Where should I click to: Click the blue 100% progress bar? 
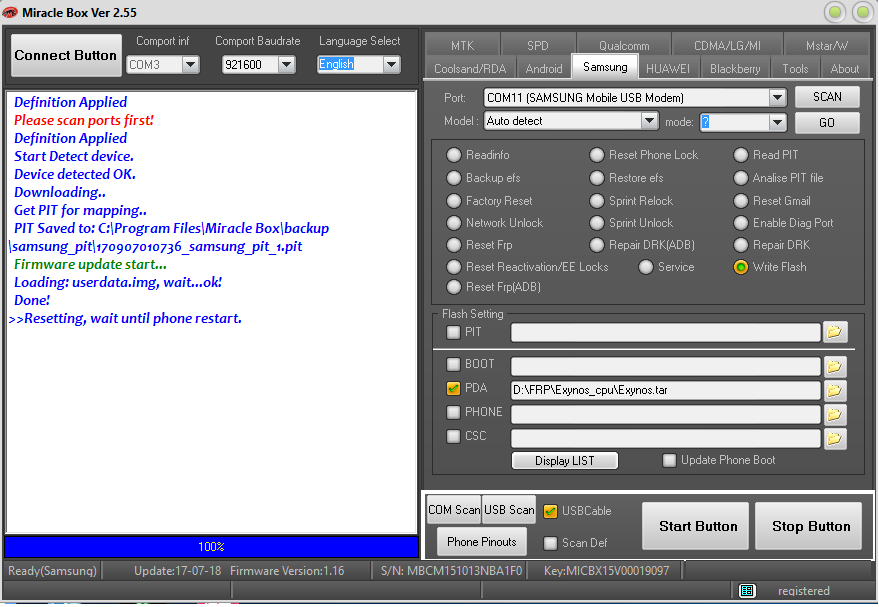click(211, 546)
